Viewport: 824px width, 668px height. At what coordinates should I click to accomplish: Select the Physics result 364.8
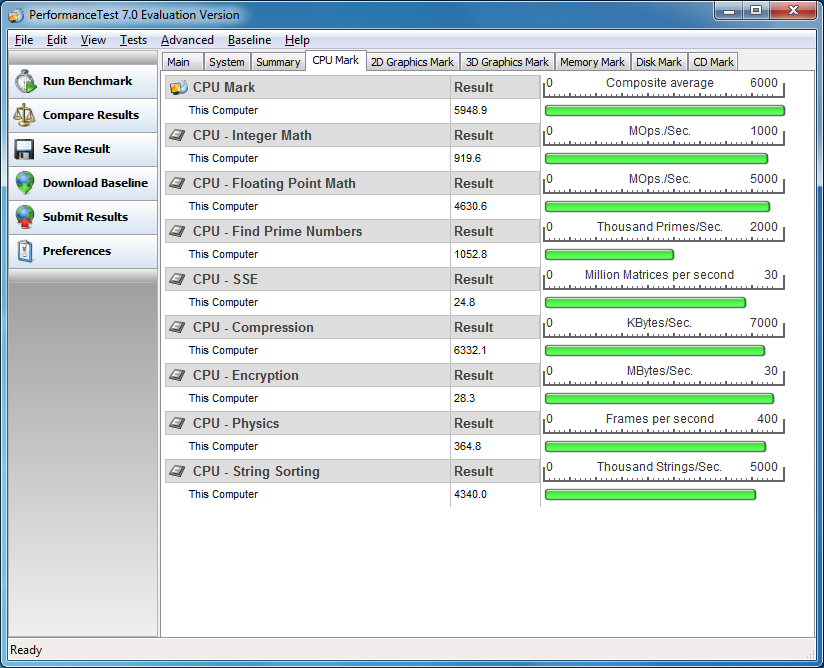[467, 446]
